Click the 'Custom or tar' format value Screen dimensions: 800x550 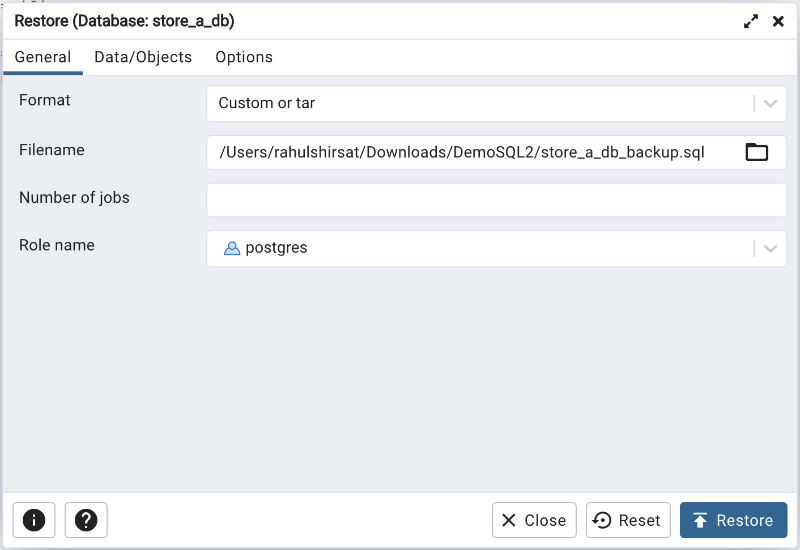(267, 103)
